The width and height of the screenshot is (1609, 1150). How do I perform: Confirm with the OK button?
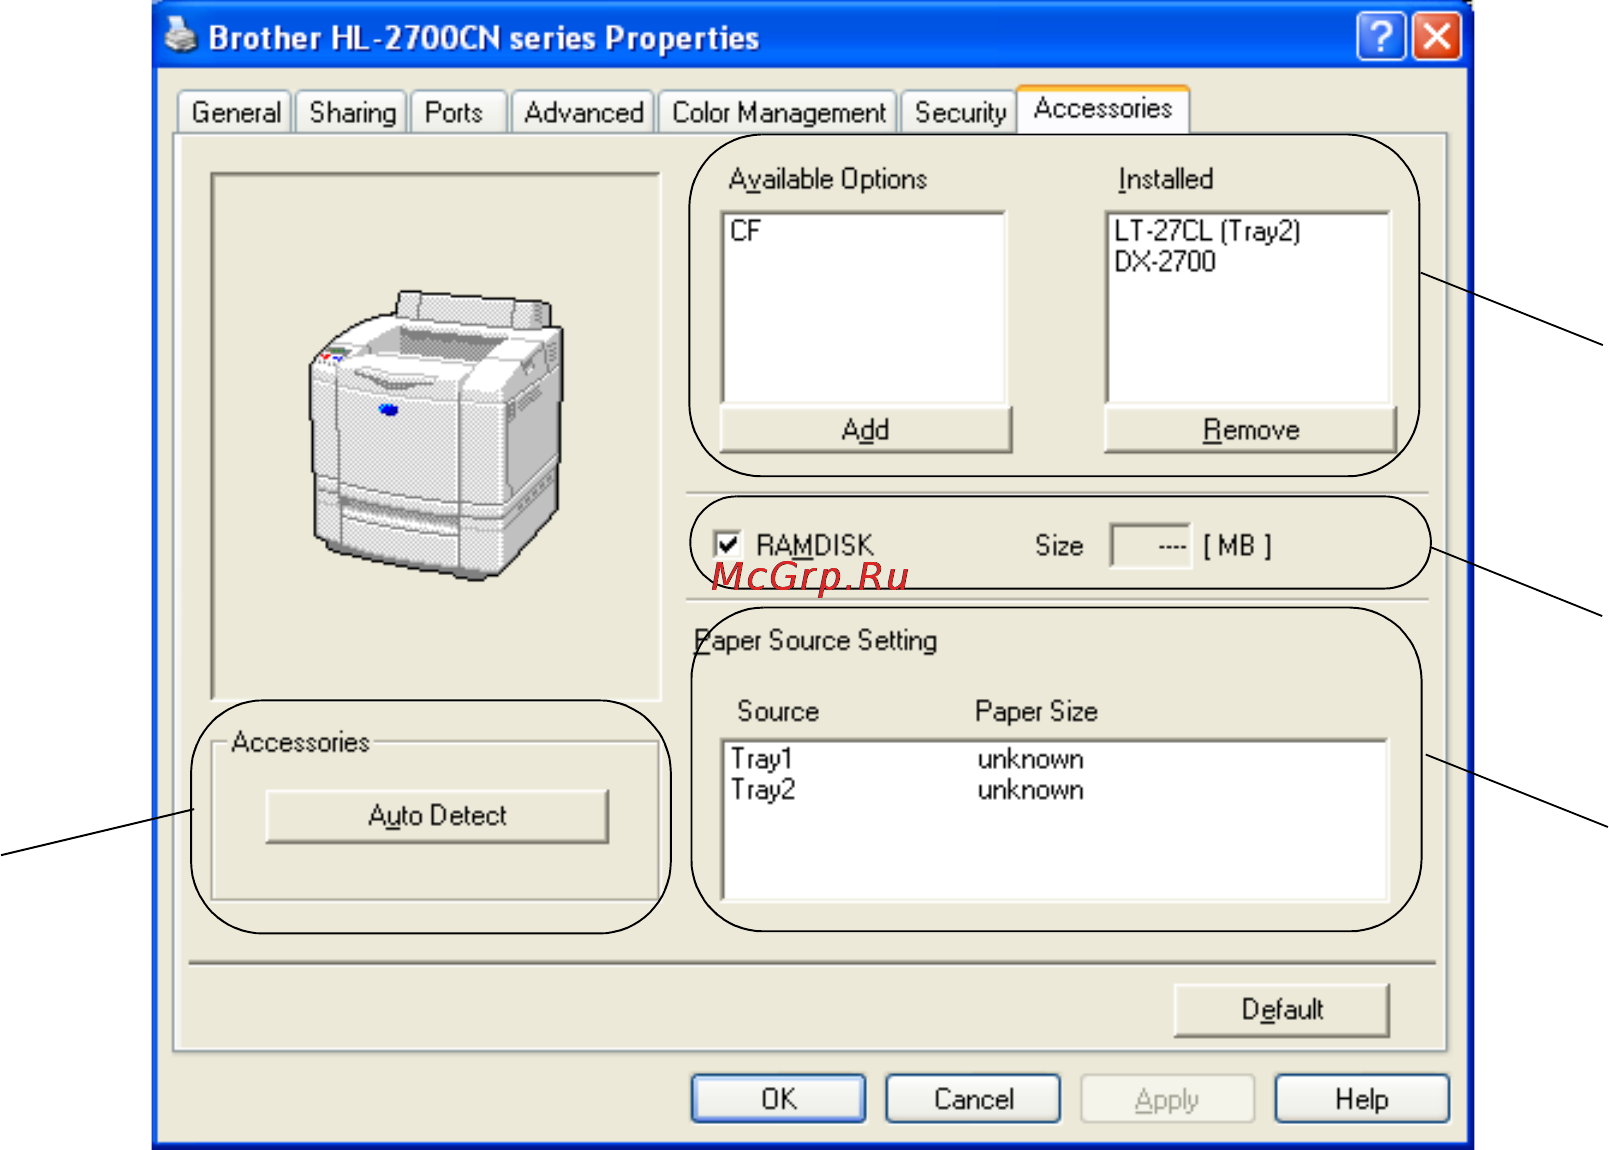pos(778,1099)
